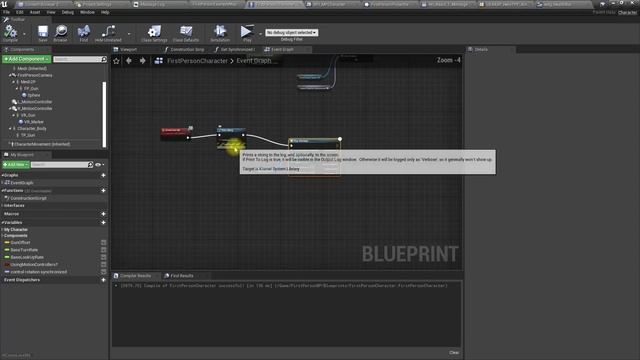Add a new function with the Functions plus

click(103, 191)
